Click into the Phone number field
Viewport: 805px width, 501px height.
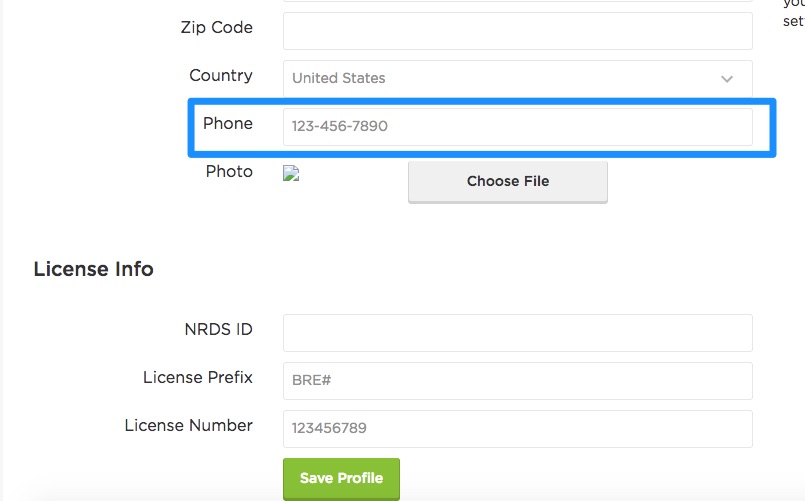pos(518,127)
